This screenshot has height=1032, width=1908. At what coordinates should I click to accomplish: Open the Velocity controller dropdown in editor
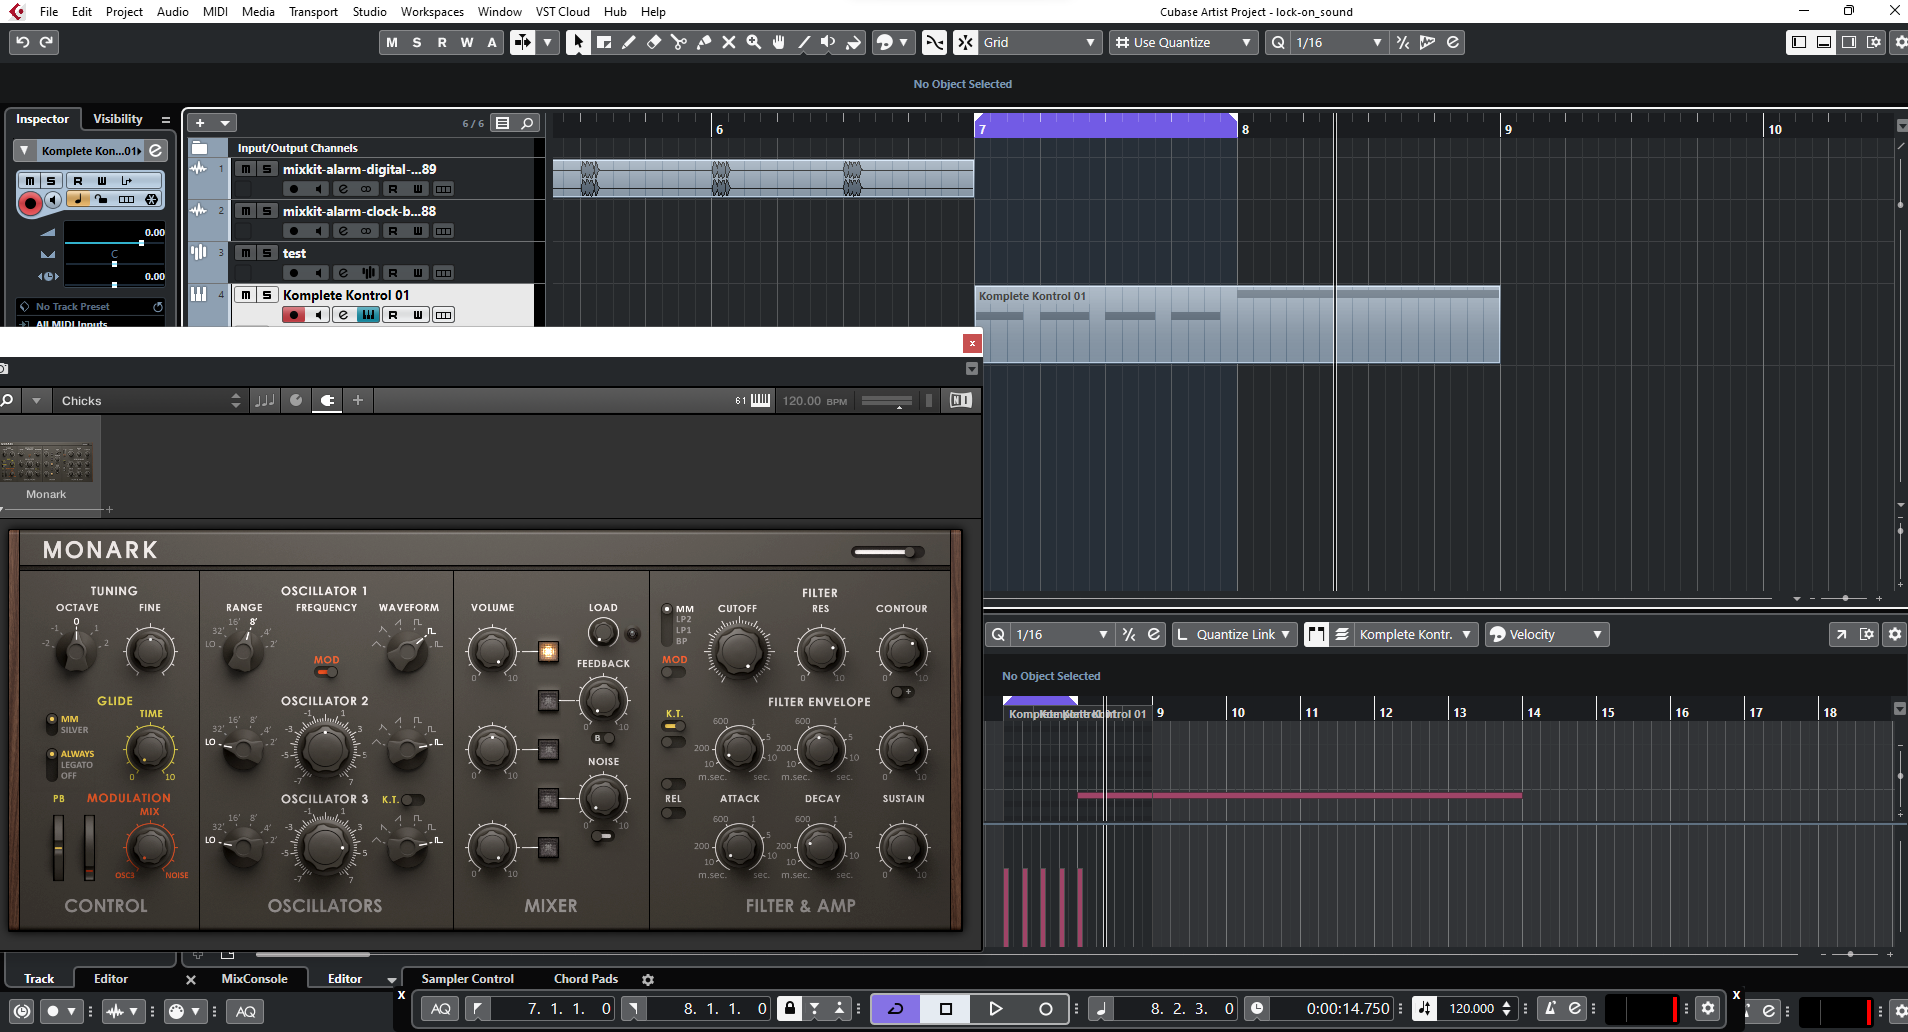coord(1546,634)
